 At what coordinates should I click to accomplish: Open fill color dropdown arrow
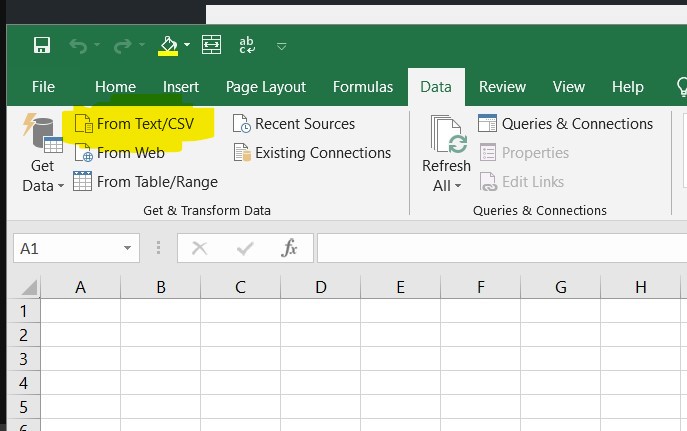[x=187, y=45]
